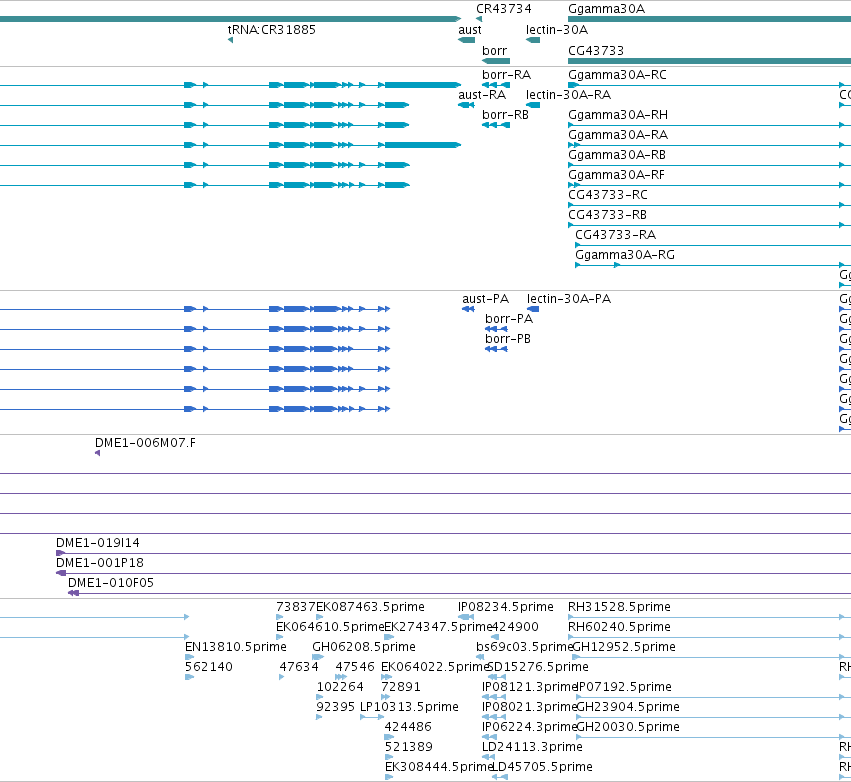Click the RH31528.5prime EST label
This screenshot has height=782, width=851.
[x=619, y=607]
